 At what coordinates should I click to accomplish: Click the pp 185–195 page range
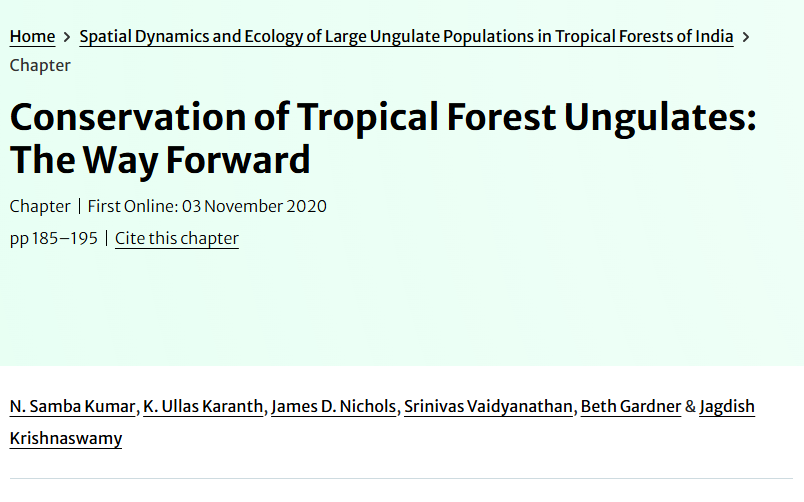53,238
